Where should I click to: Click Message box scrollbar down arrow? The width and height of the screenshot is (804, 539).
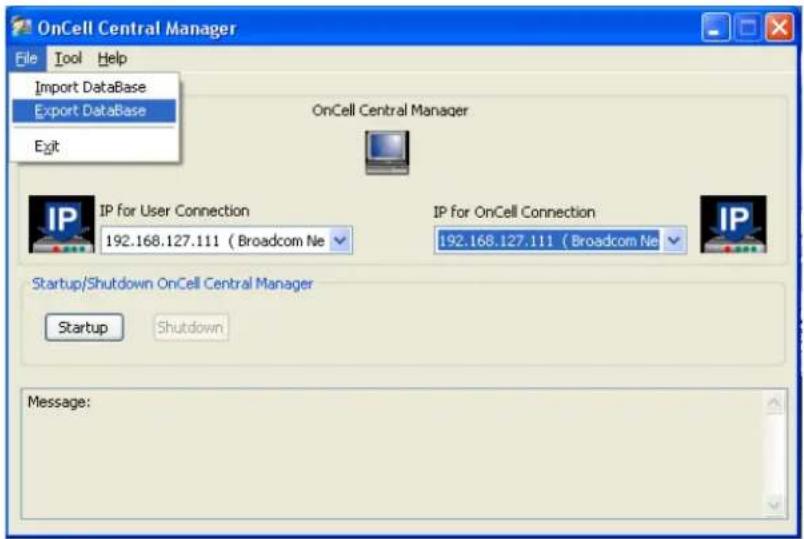(x=774, y=505)
